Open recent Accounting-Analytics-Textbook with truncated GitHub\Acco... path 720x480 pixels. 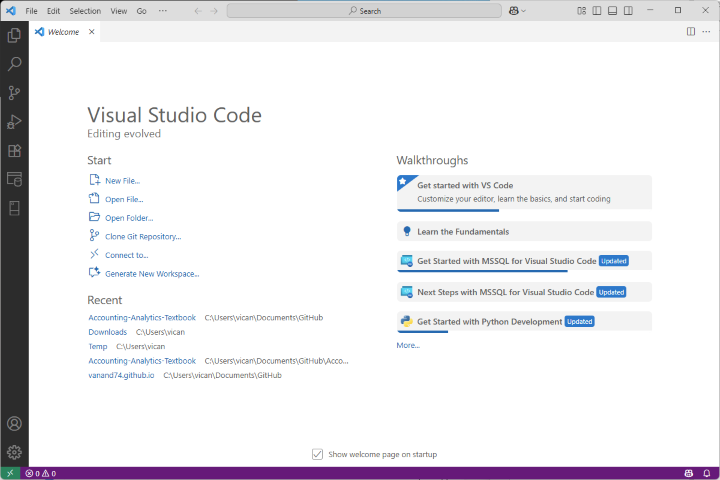(142, 361)
